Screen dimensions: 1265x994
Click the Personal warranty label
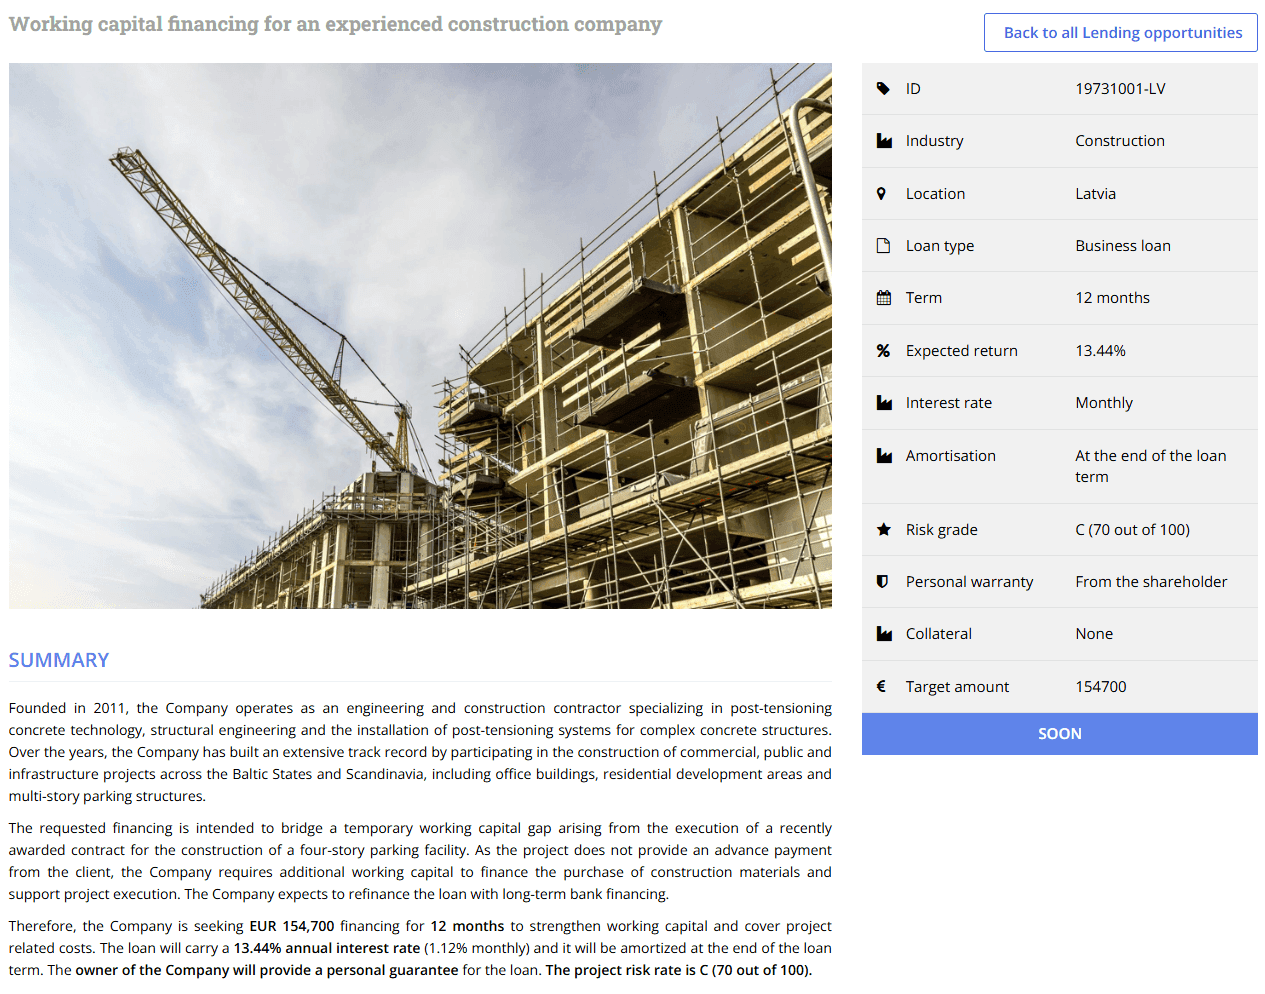point(970,582)
